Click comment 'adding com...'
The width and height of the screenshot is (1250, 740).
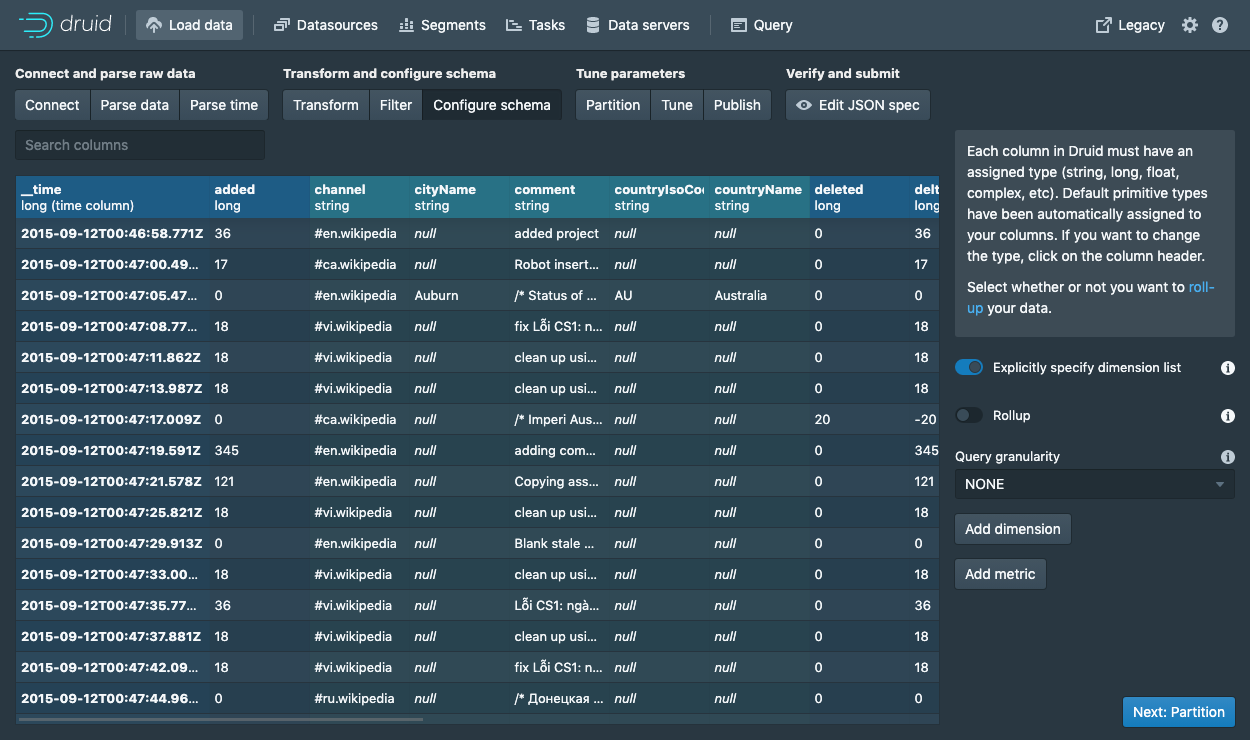[x=560, y=451]
